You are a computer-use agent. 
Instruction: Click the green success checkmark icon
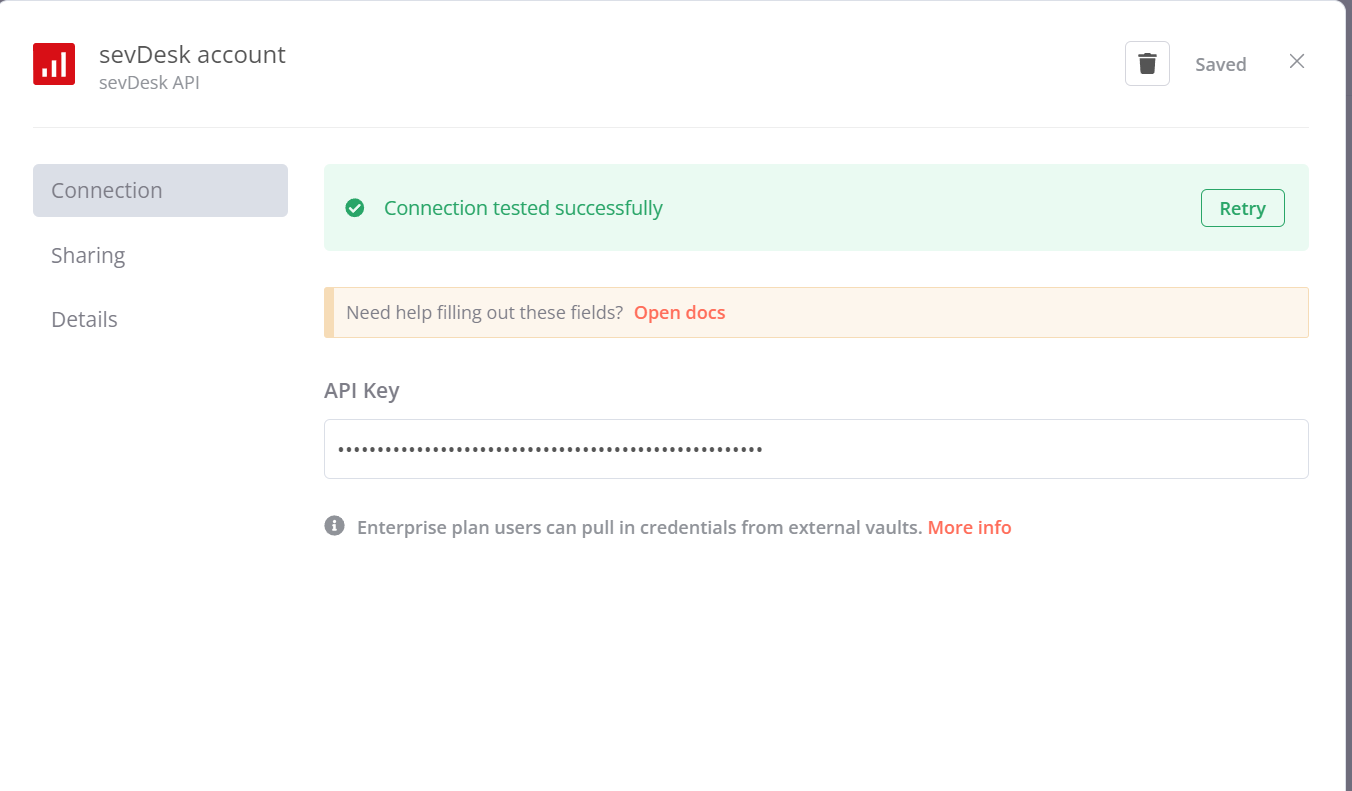coord(354,208)
